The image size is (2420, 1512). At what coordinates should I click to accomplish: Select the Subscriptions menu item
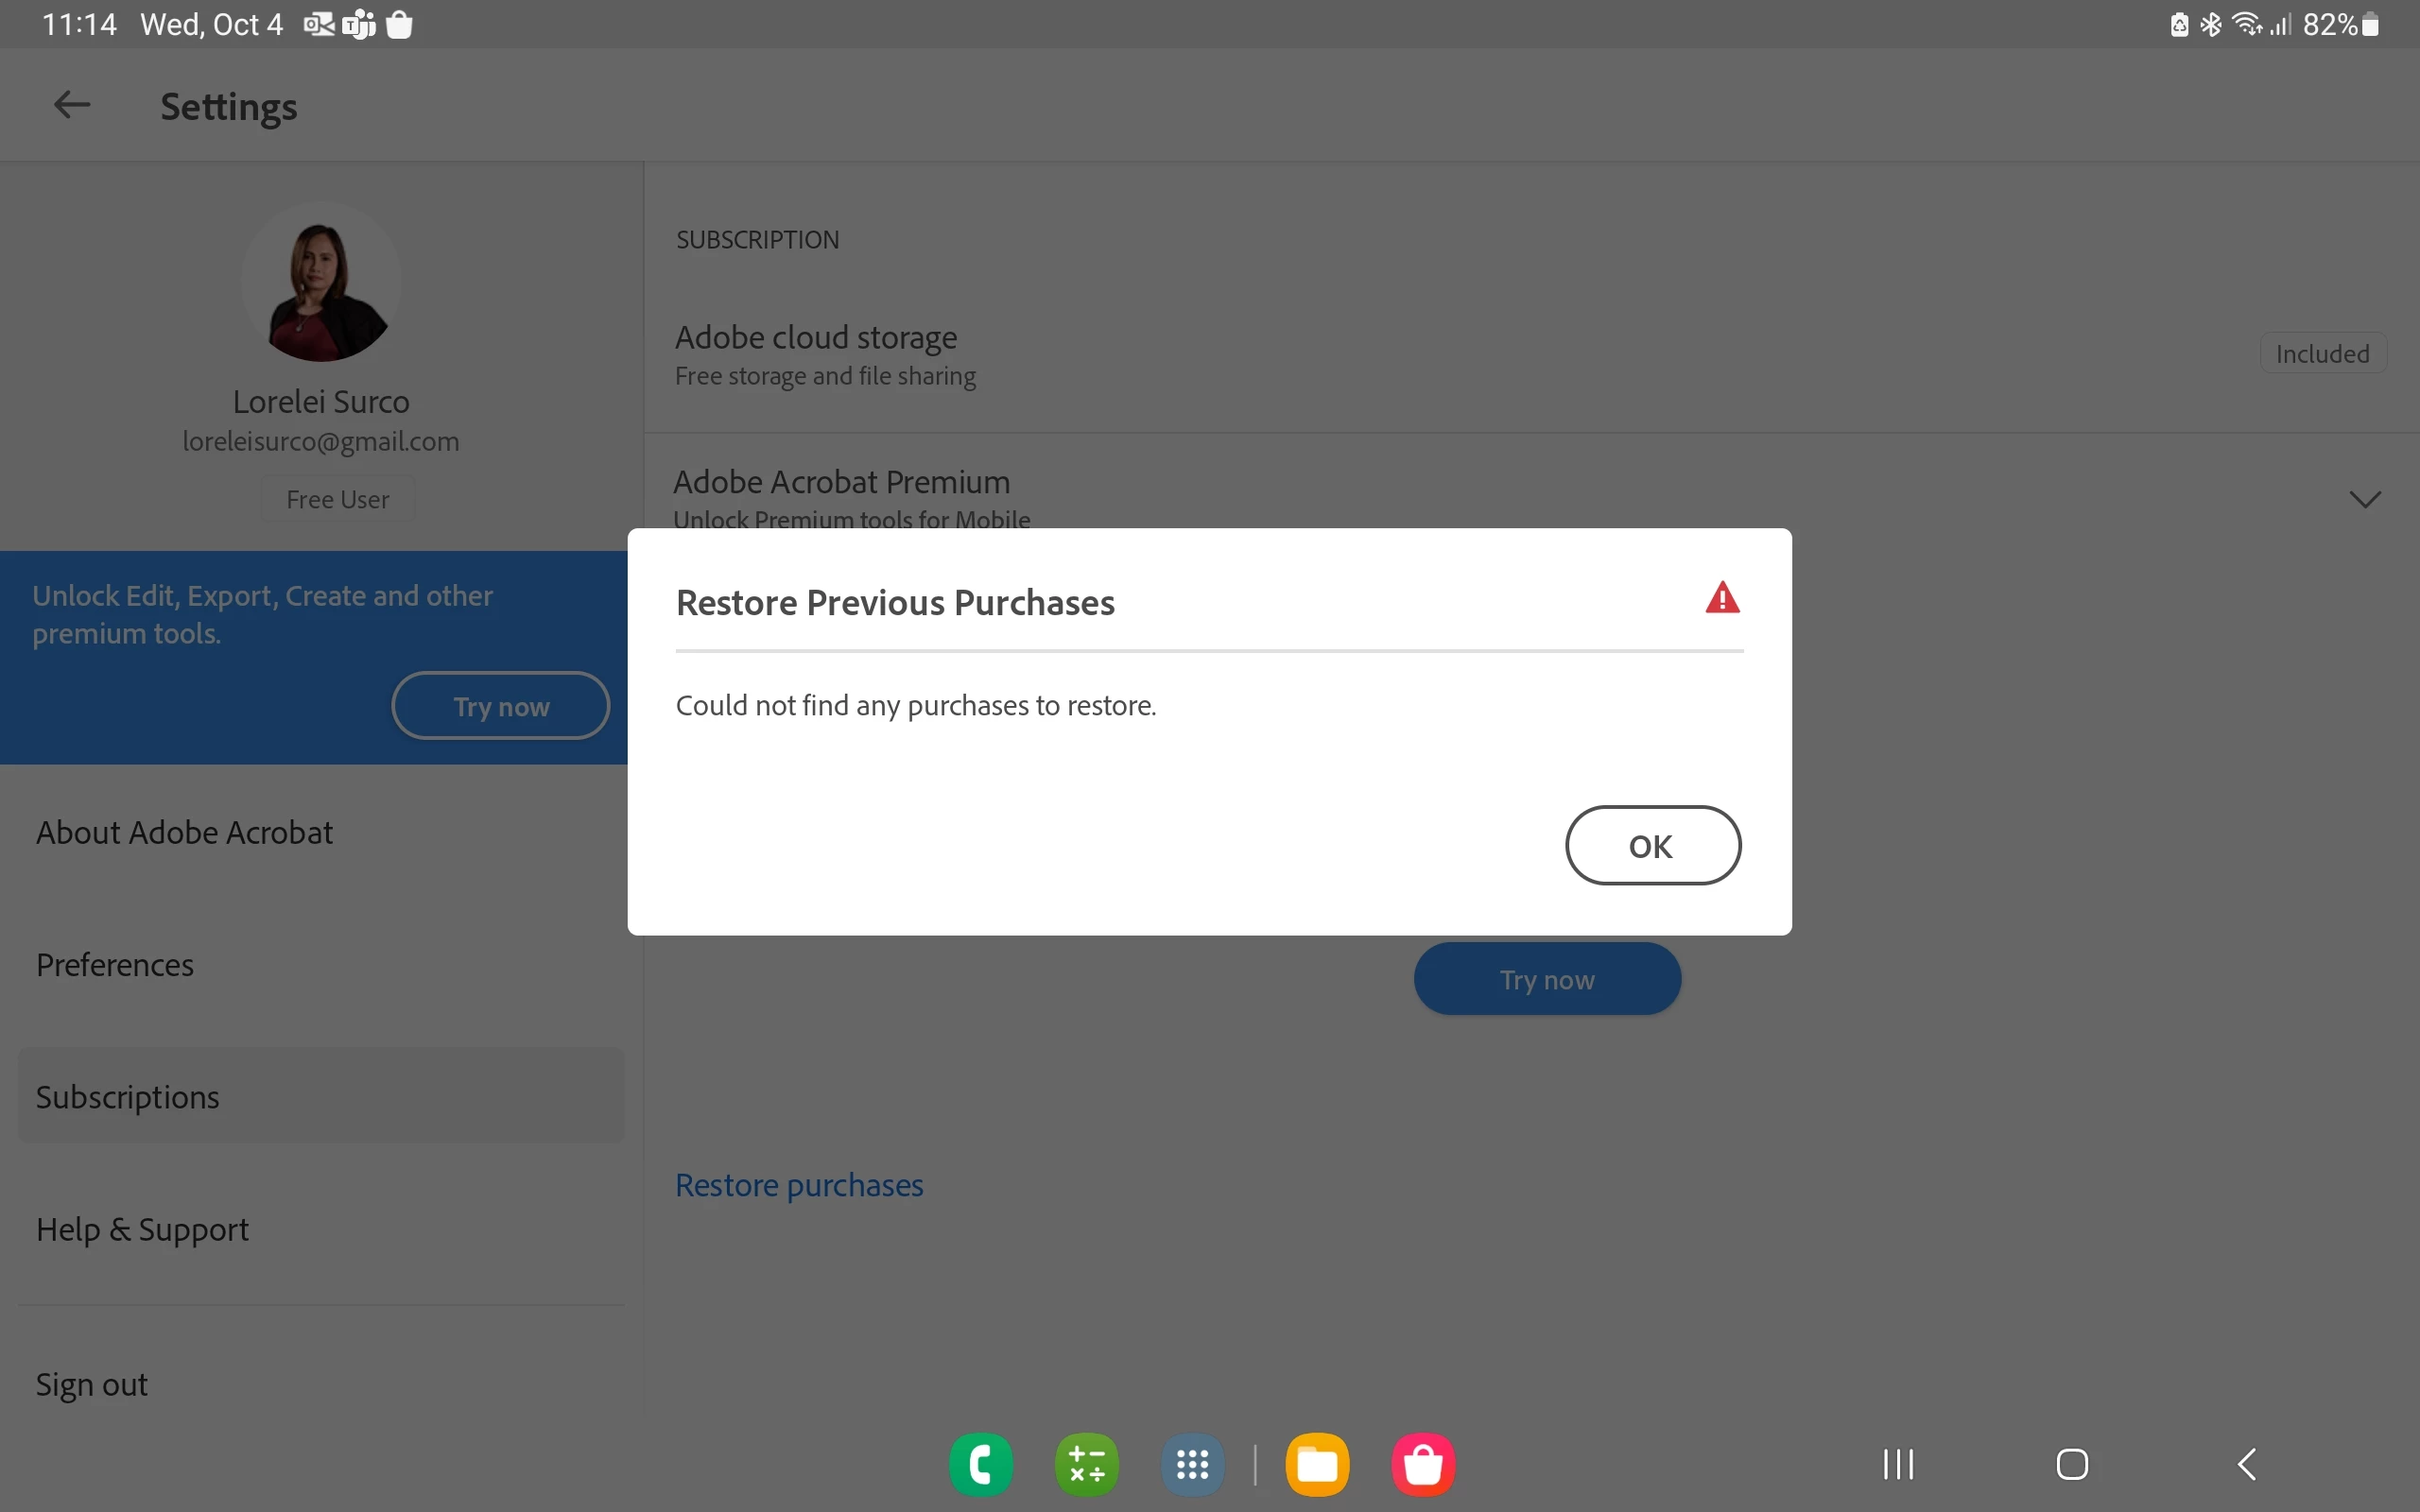click(x=128, y=1097)
